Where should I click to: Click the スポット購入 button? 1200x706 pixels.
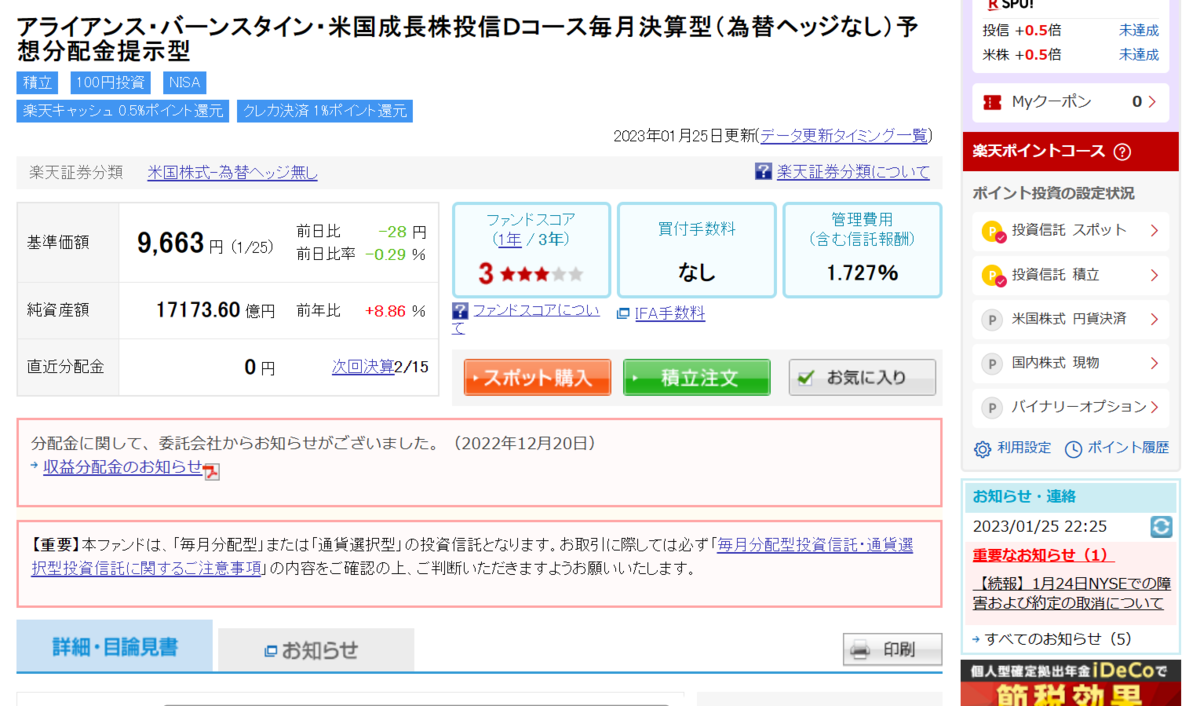coord(537,378)
